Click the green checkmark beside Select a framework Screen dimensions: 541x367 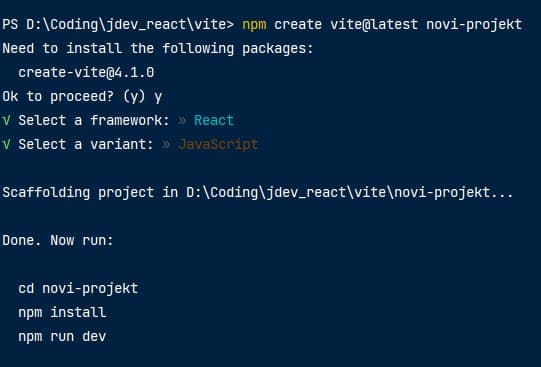click(6, 120)
